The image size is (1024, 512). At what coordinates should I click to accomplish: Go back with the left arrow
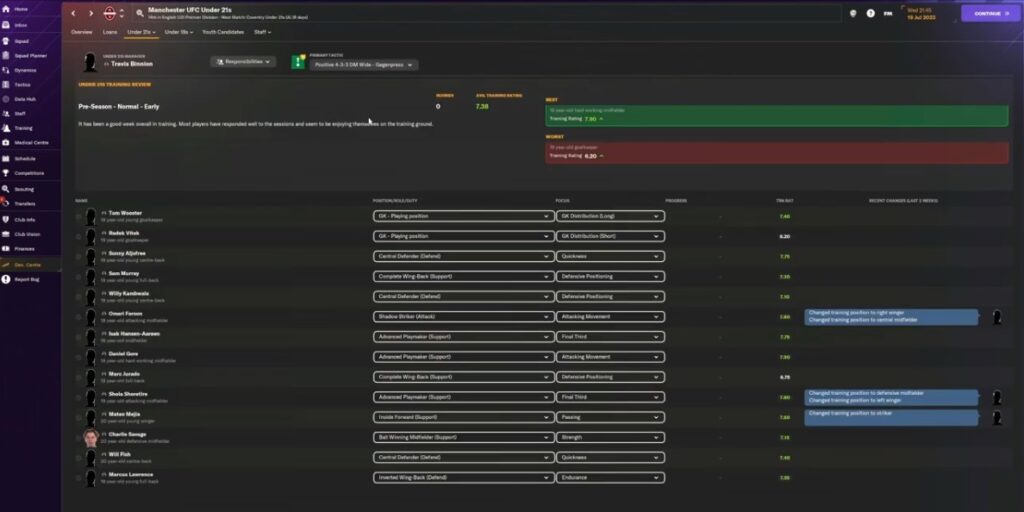pyautogui.click(x=73, y=13)
